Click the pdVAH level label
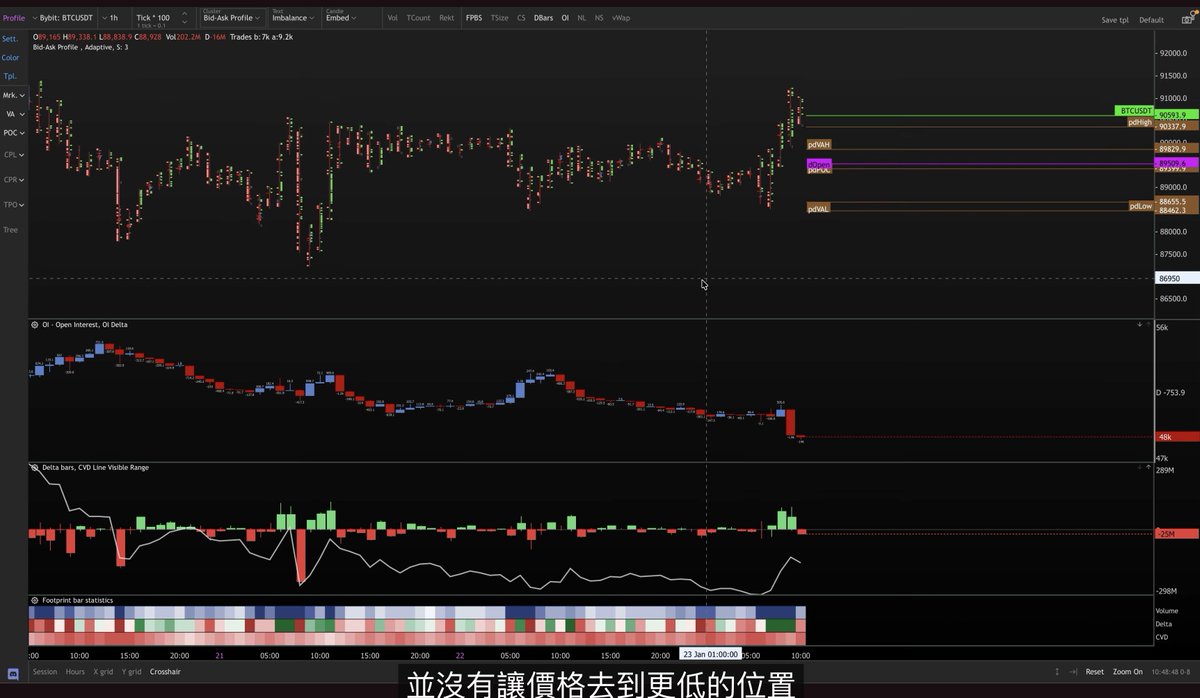Screen dimensions: 1200x698 pyautogui.click(x=819, y=145)
